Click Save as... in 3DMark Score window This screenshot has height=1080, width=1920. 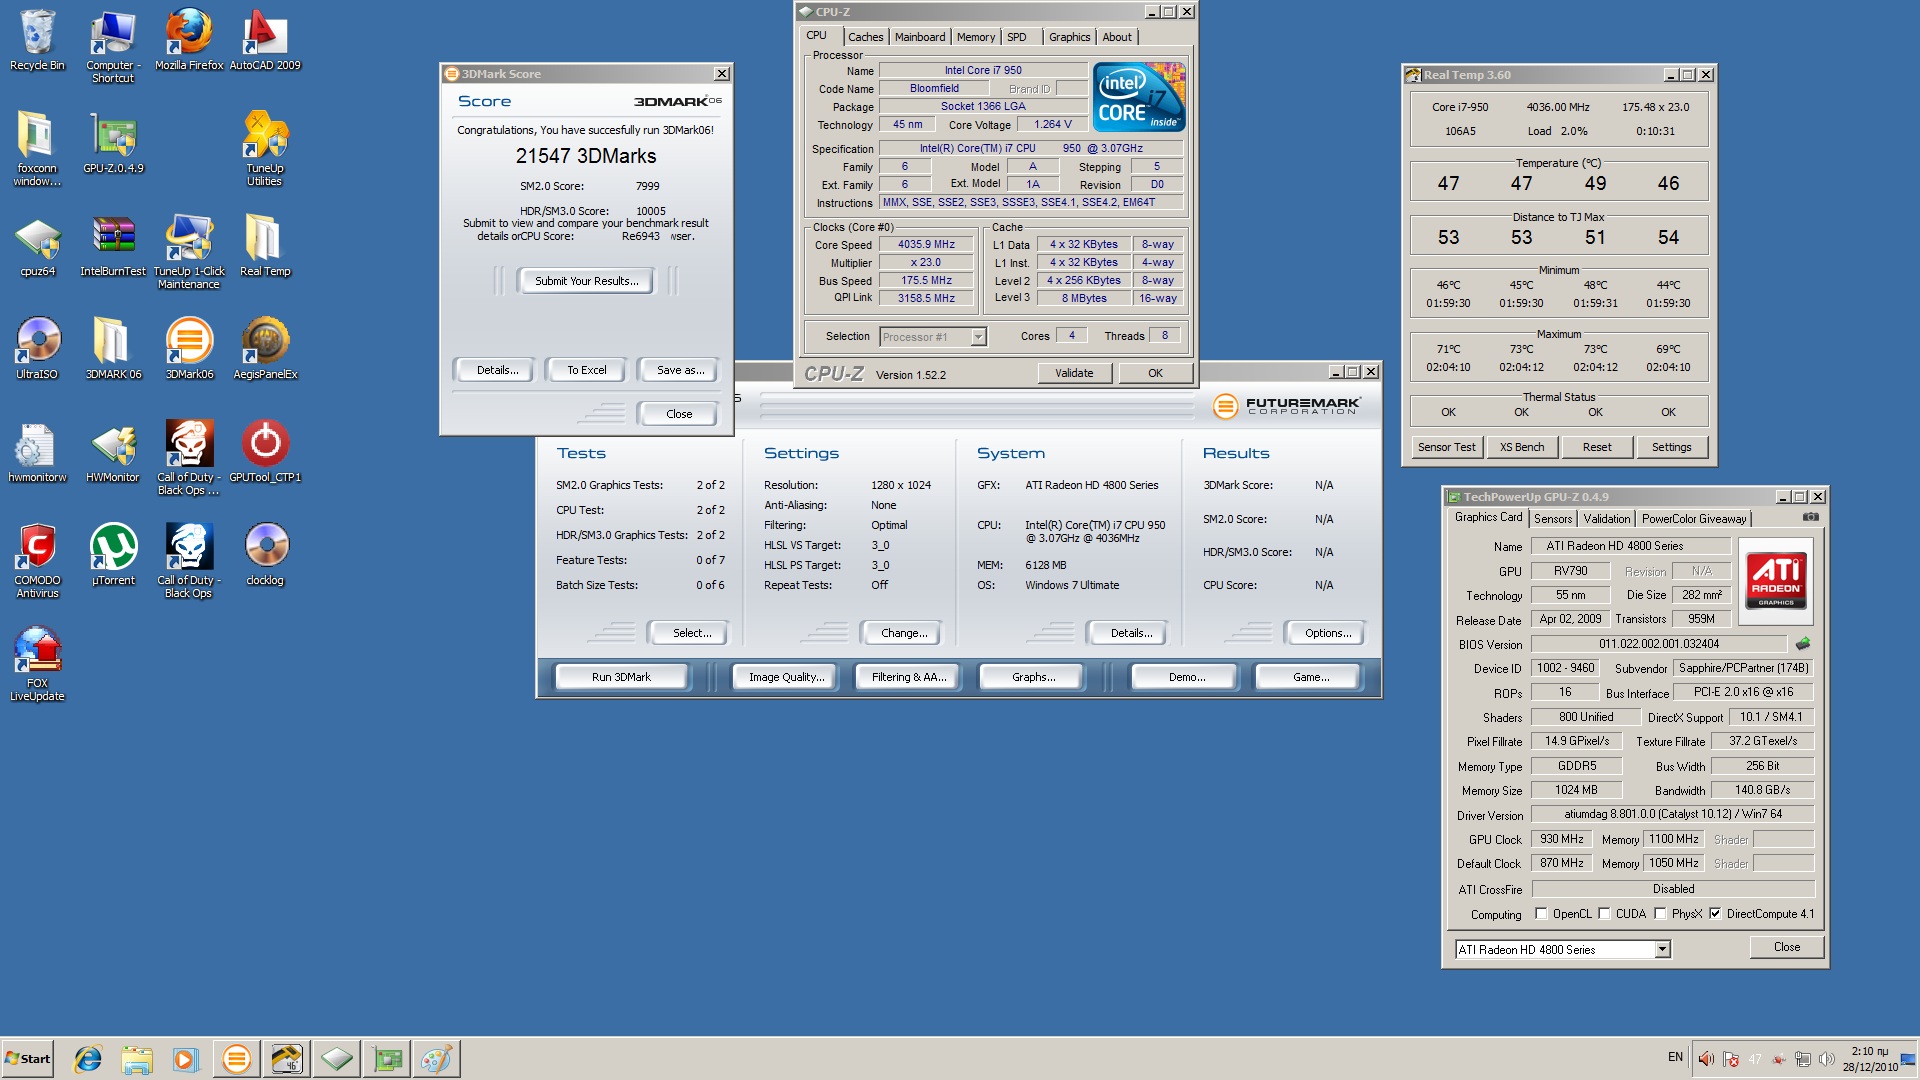(x=680, y=370)
